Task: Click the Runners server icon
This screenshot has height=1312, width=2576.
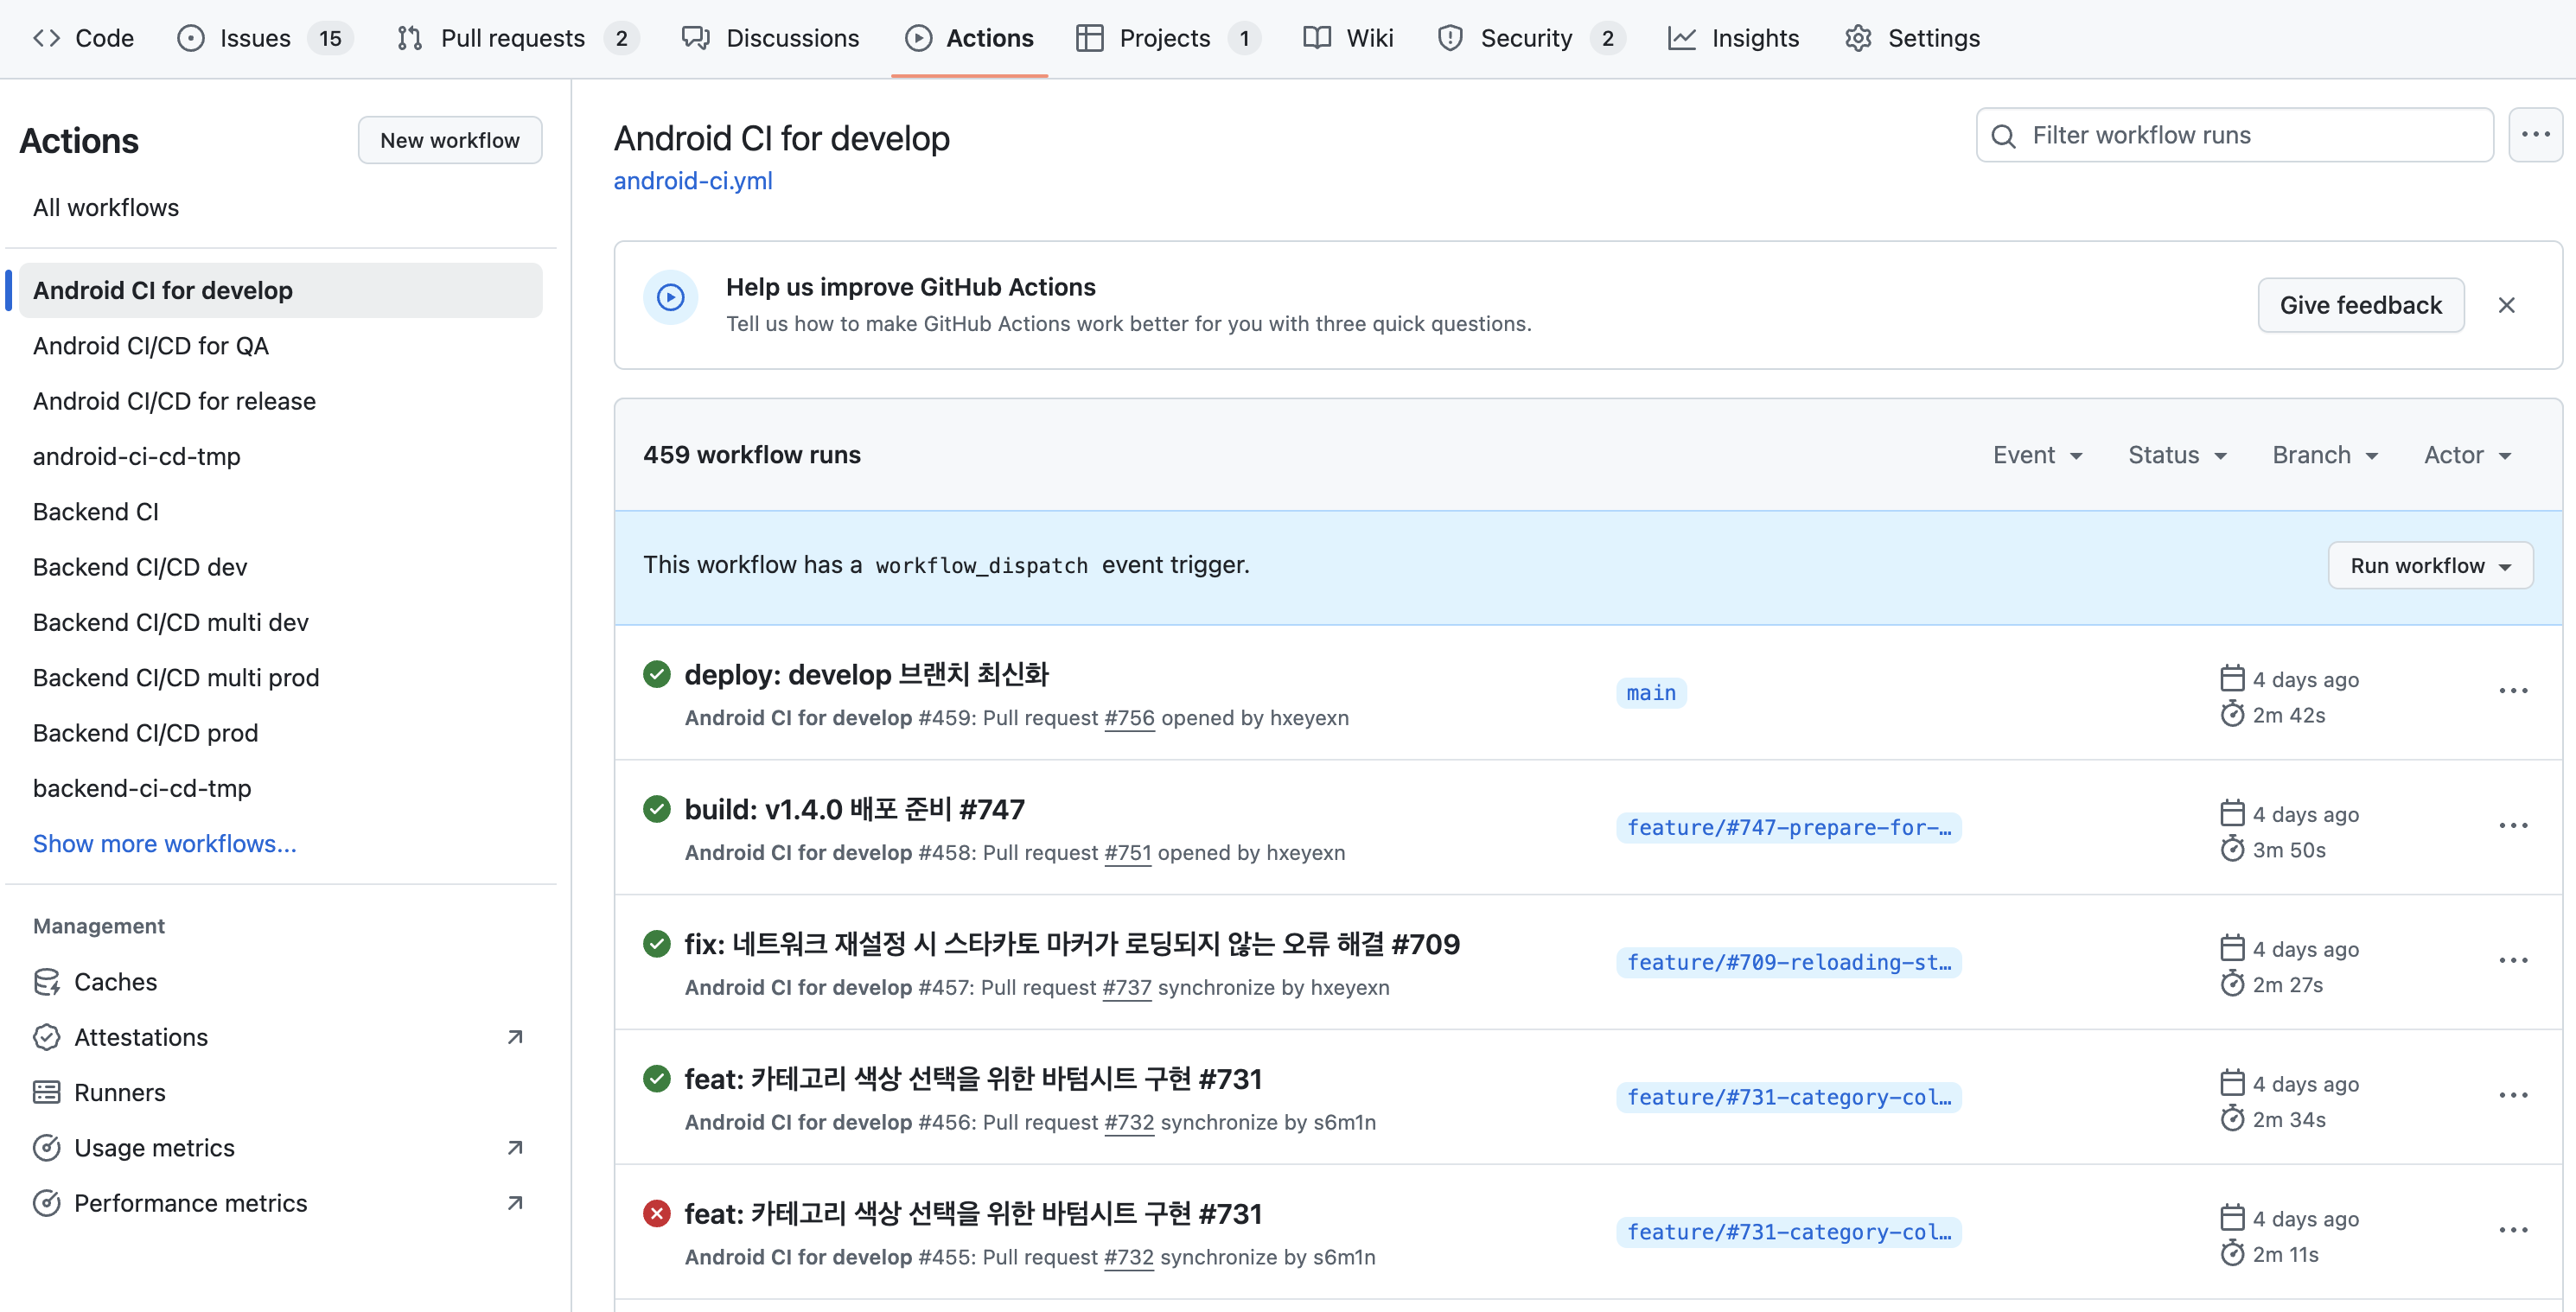Action: [x=46, y=1092]
